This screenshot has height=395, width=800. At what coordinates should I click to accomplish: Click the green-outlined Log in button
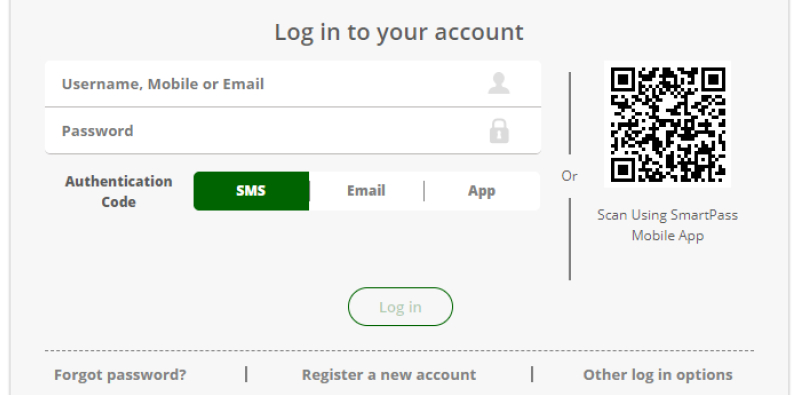point(400,307)
